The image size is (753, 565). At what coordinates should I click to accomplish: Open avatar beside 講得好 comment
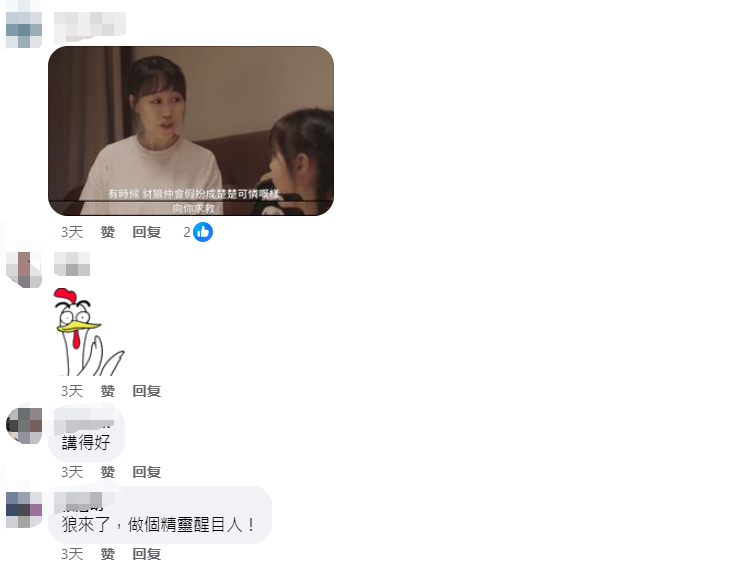(24, 425)
